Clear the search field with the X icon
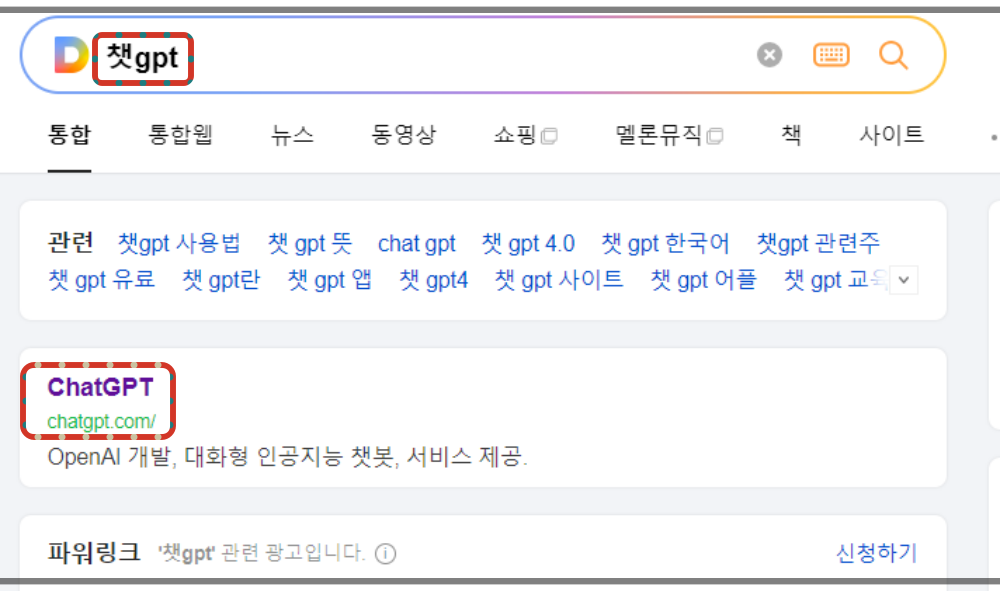 tap(768, 55)
